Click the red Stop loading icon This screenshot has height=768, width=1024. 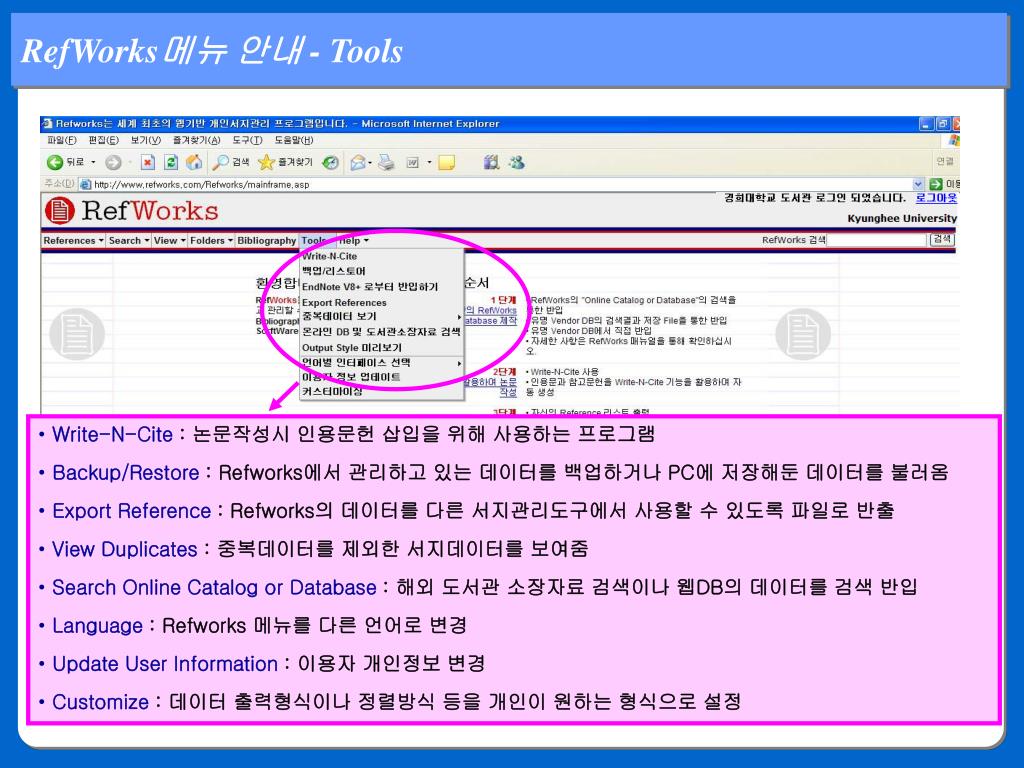click(x=148, y=162)
